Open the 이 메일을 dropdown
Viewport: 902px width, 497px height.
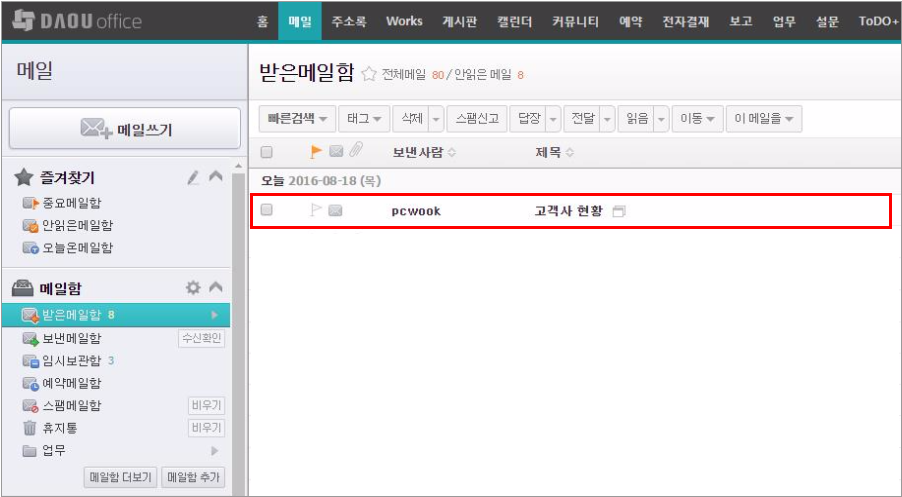click(764, 119)
